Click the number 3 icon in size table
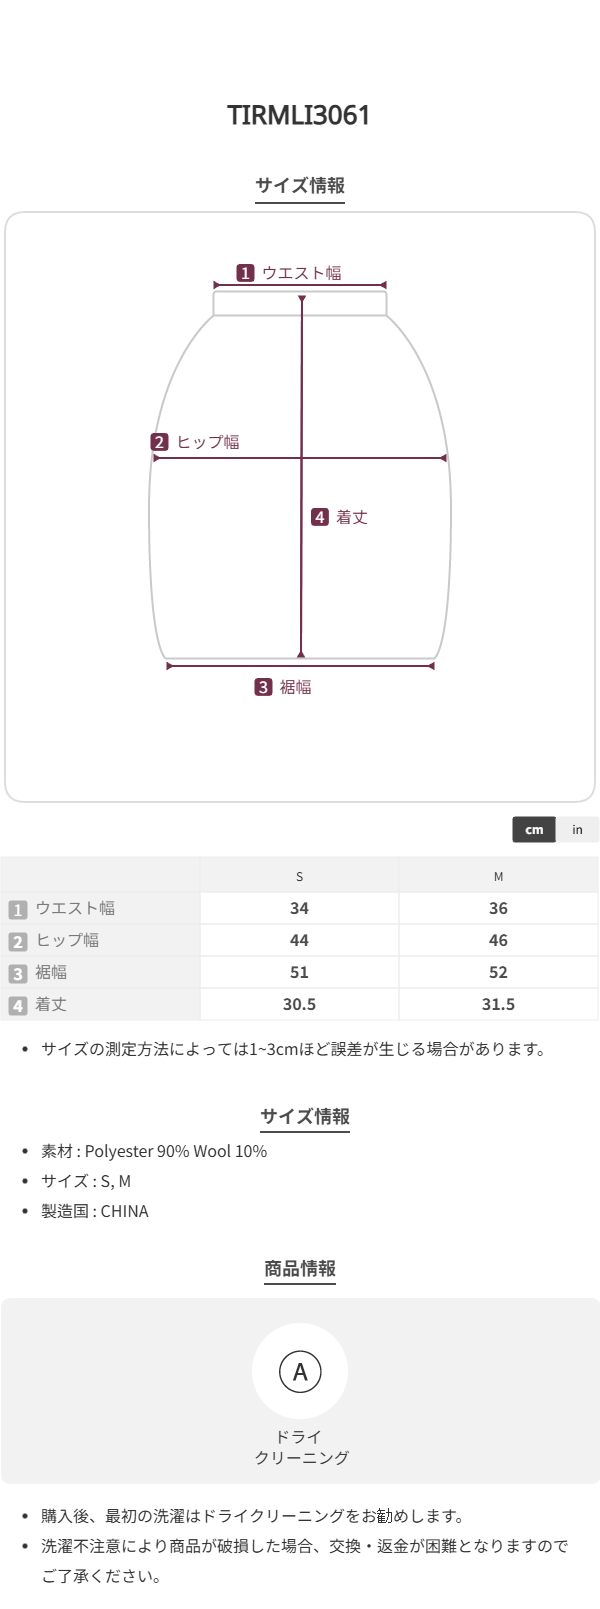This screenshot has width=600, height=1609. [17, 974]
